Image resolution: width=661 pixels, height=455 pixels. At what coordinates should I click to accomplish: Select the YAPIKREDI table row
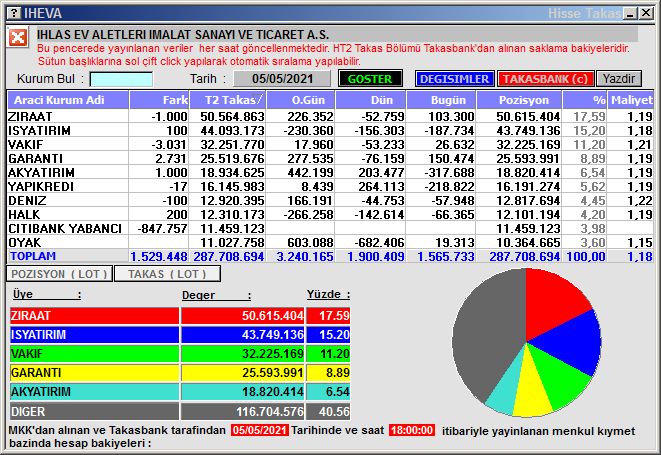330,186
